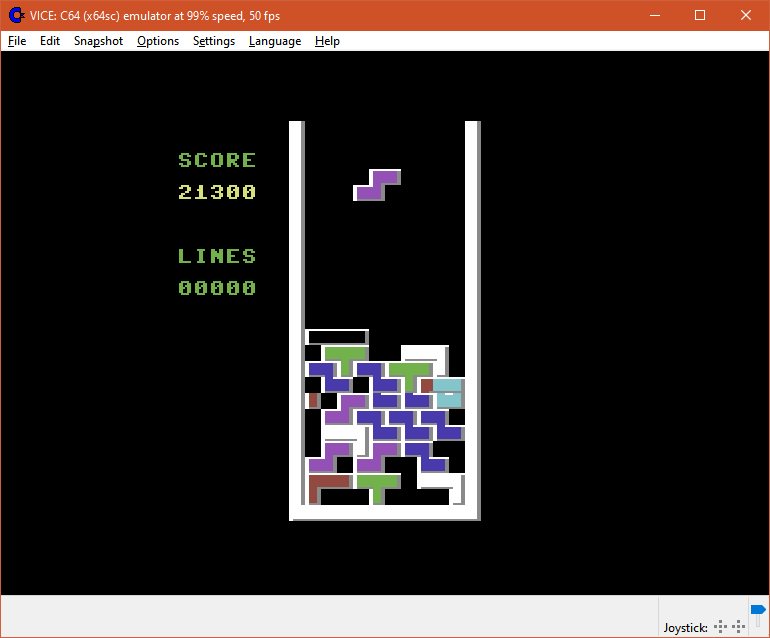Open the Settings menu
The image size is (770, 638).
pos(214,41)
